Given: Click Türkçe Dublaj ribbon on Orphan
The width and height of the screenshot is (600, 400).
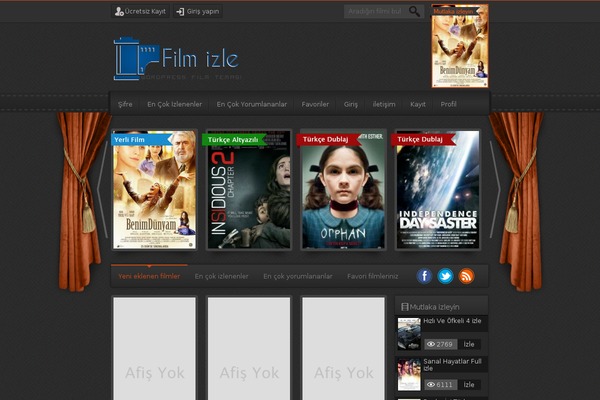Looking at the screenshot, I should (328, 139).
